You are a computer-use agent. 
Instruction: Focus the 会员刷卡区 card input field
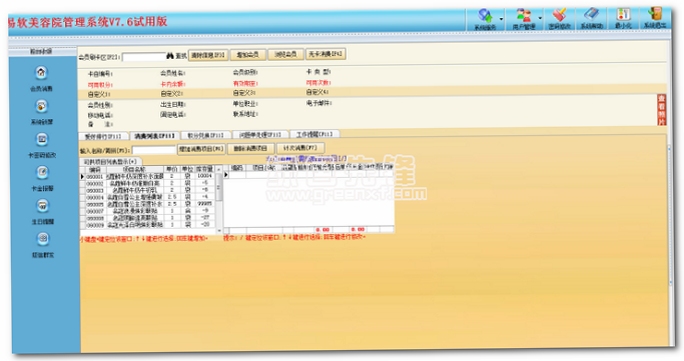(x=144, y=57)
